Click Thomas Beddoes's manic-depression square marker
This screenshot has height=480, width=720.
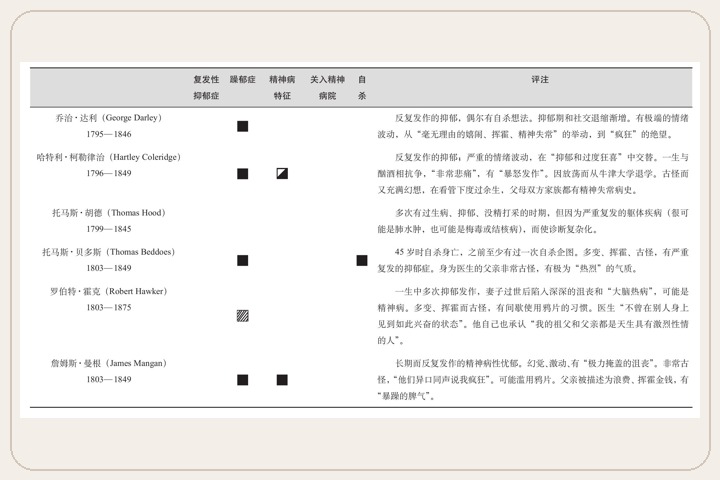[x=242, y=260]
